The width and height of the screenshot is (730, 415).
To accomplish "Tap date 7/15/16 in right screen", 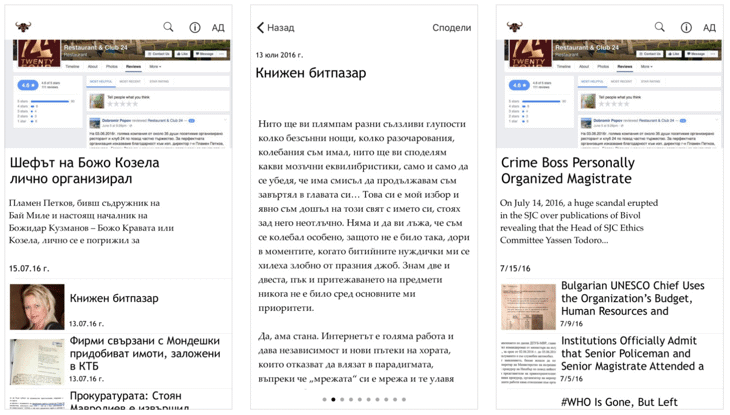I will [515, 268].
